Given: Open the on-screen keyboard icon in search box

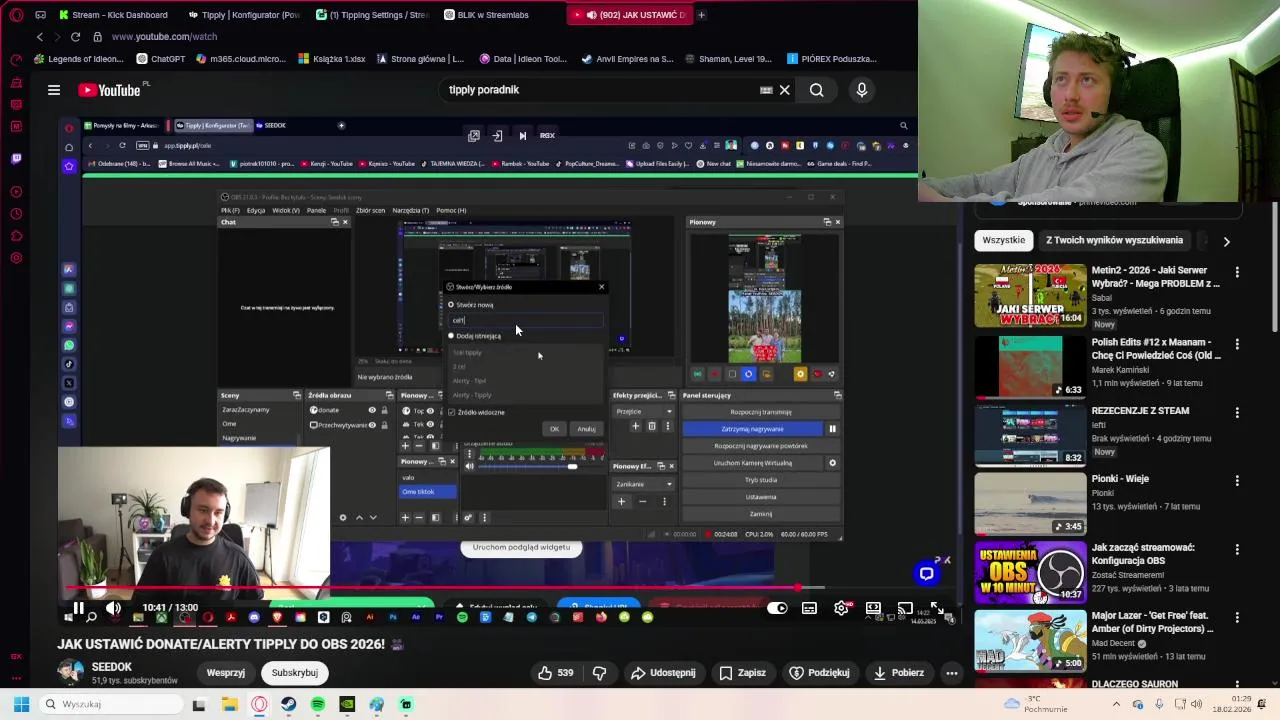Looking at the screenshot, I should [x=766, y=90].
